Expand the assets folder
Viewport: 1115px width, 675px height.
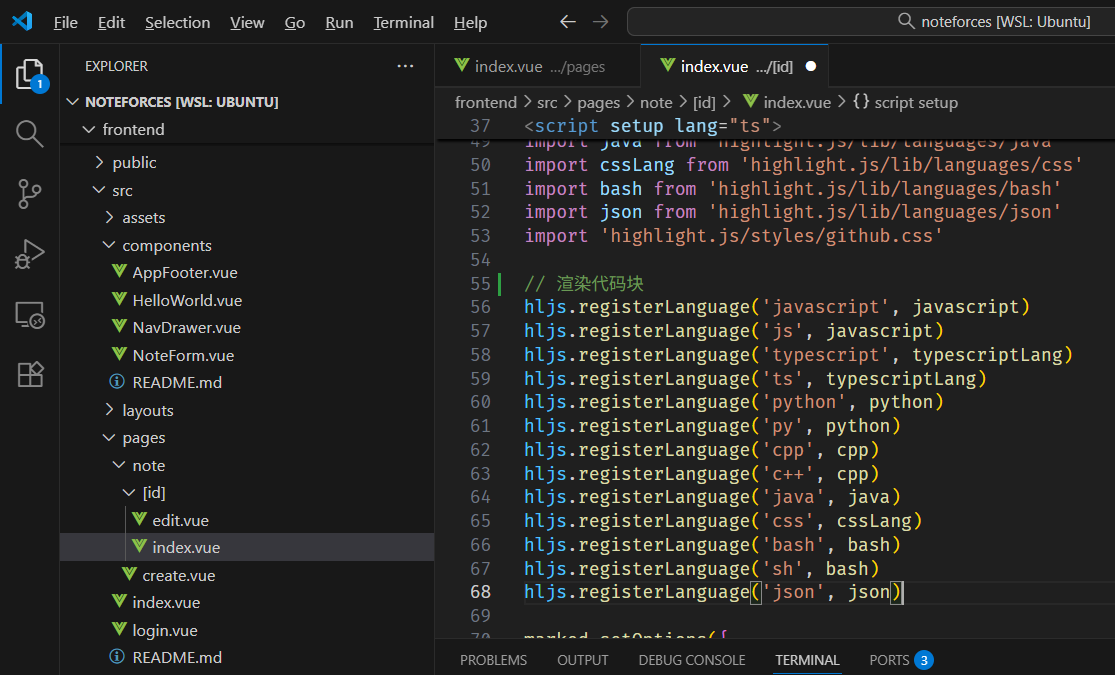(x=144, y=218)
